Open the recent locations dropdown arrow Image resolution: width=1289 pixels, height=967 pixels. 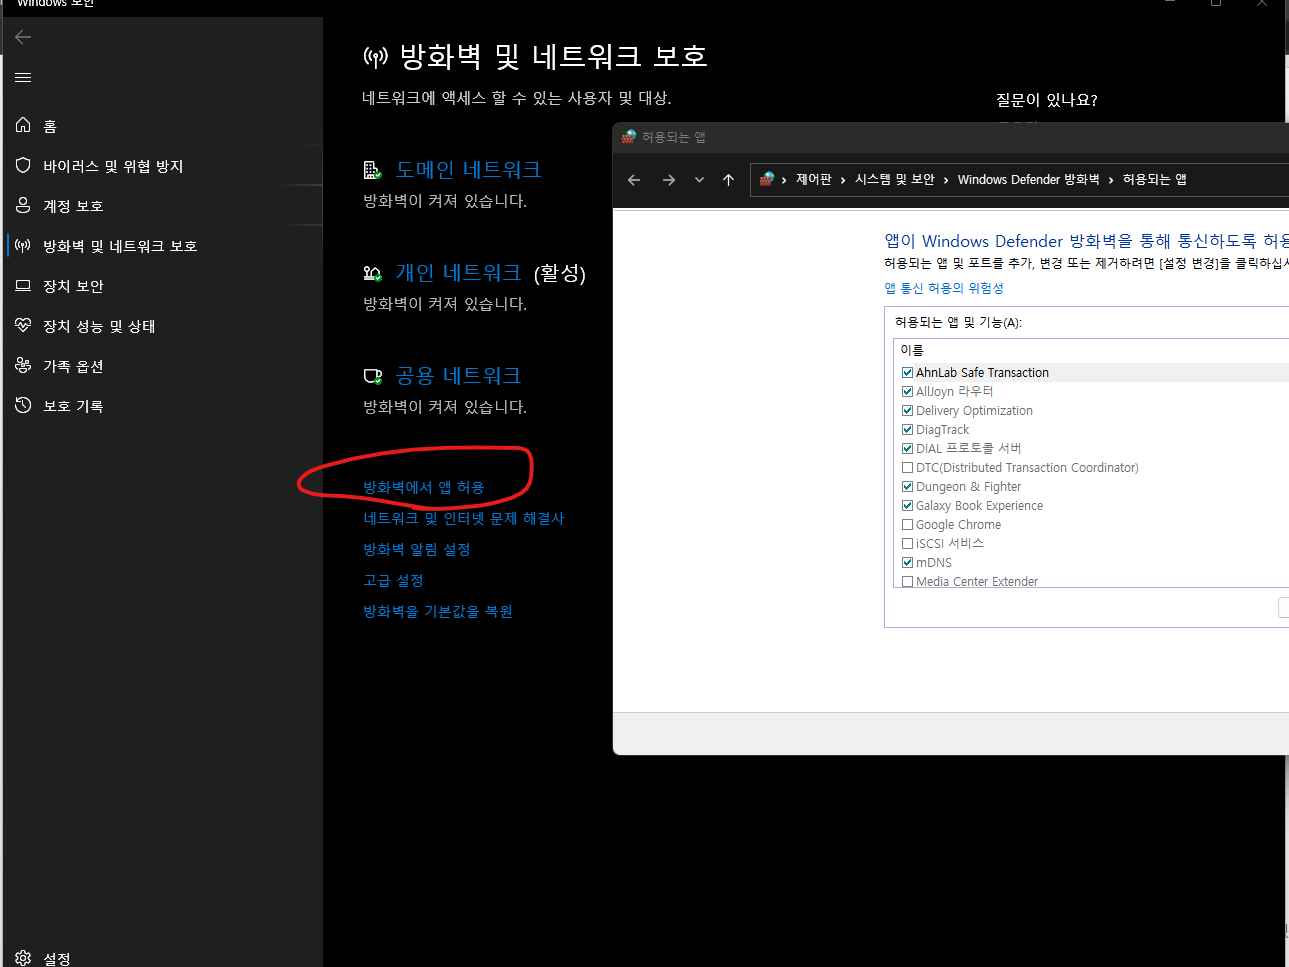click(x=699, y=180)
